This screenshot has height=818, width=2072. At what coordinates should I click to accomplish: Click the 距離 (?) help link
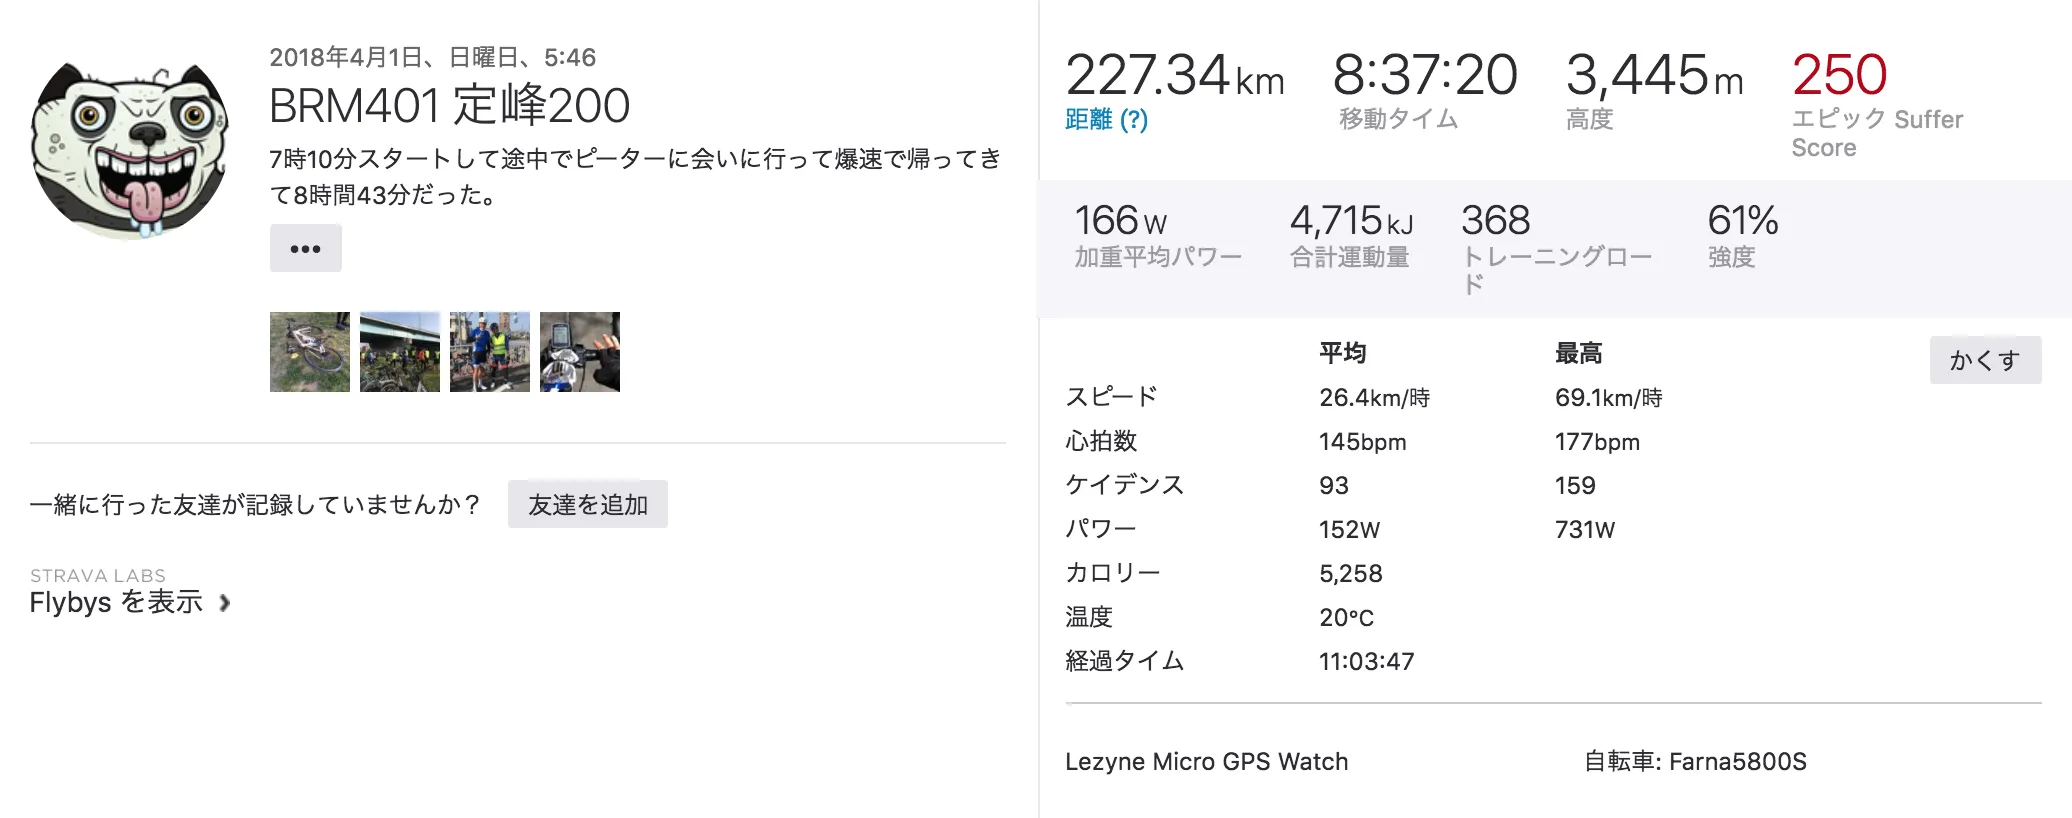pyautogui.click(x=1106, y=120)
